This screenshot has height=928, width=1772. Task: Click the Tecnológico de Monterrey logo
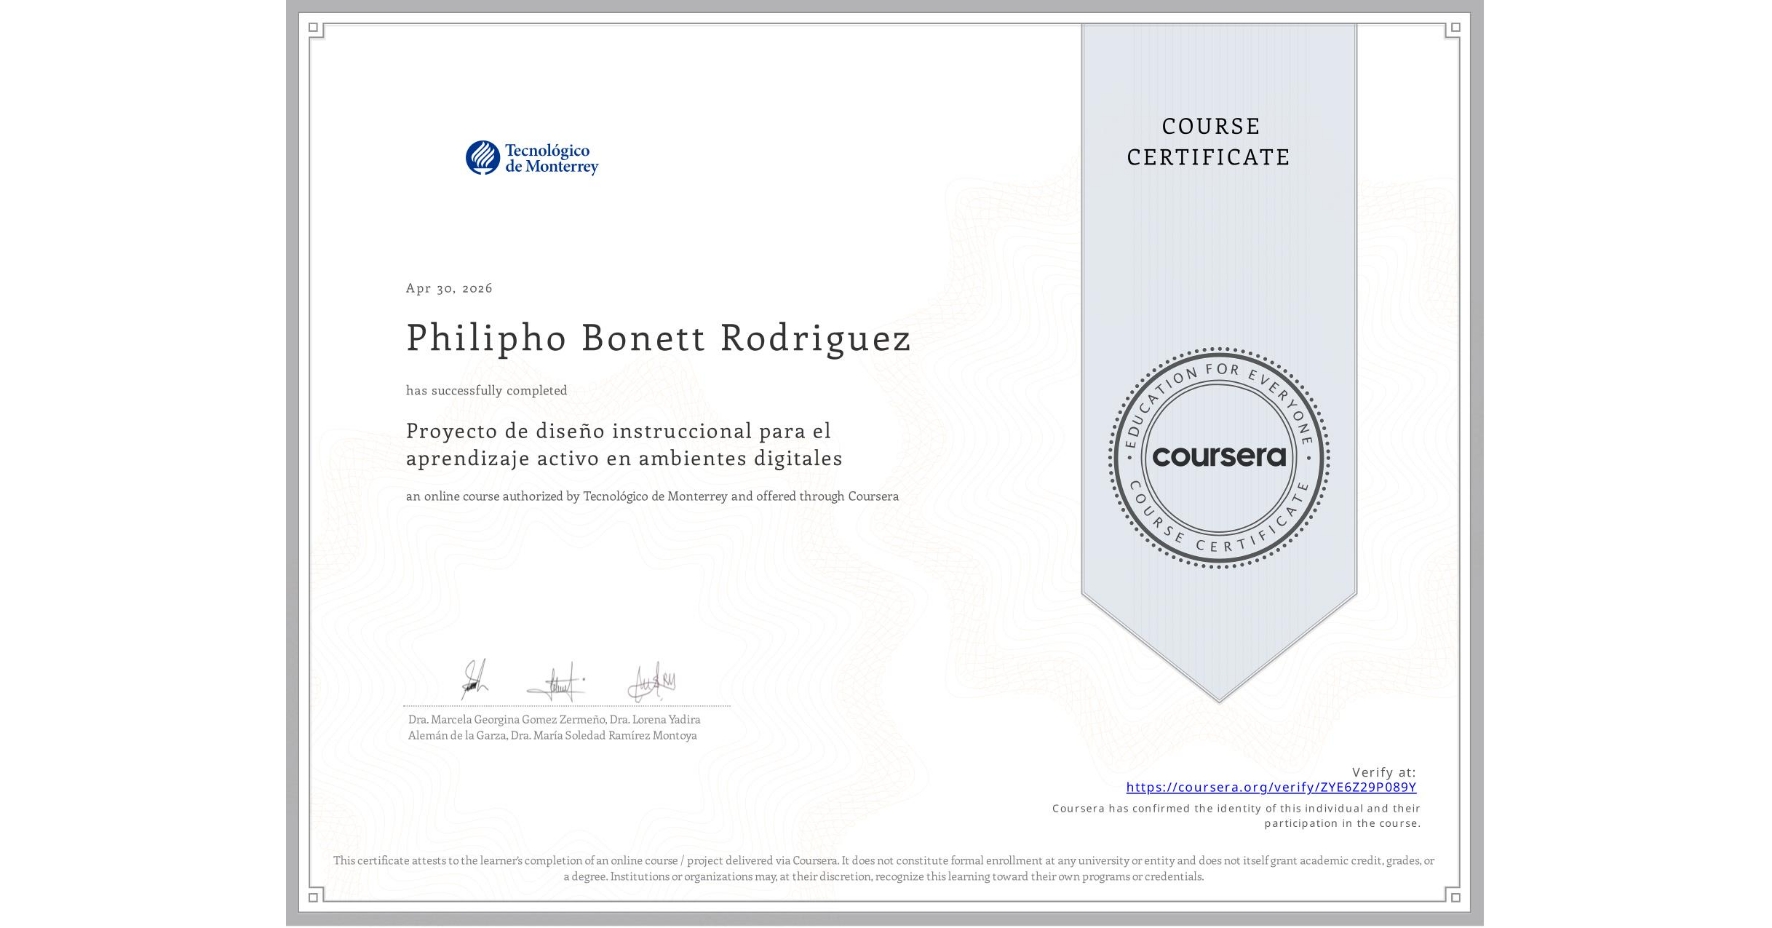coord(532,158)
